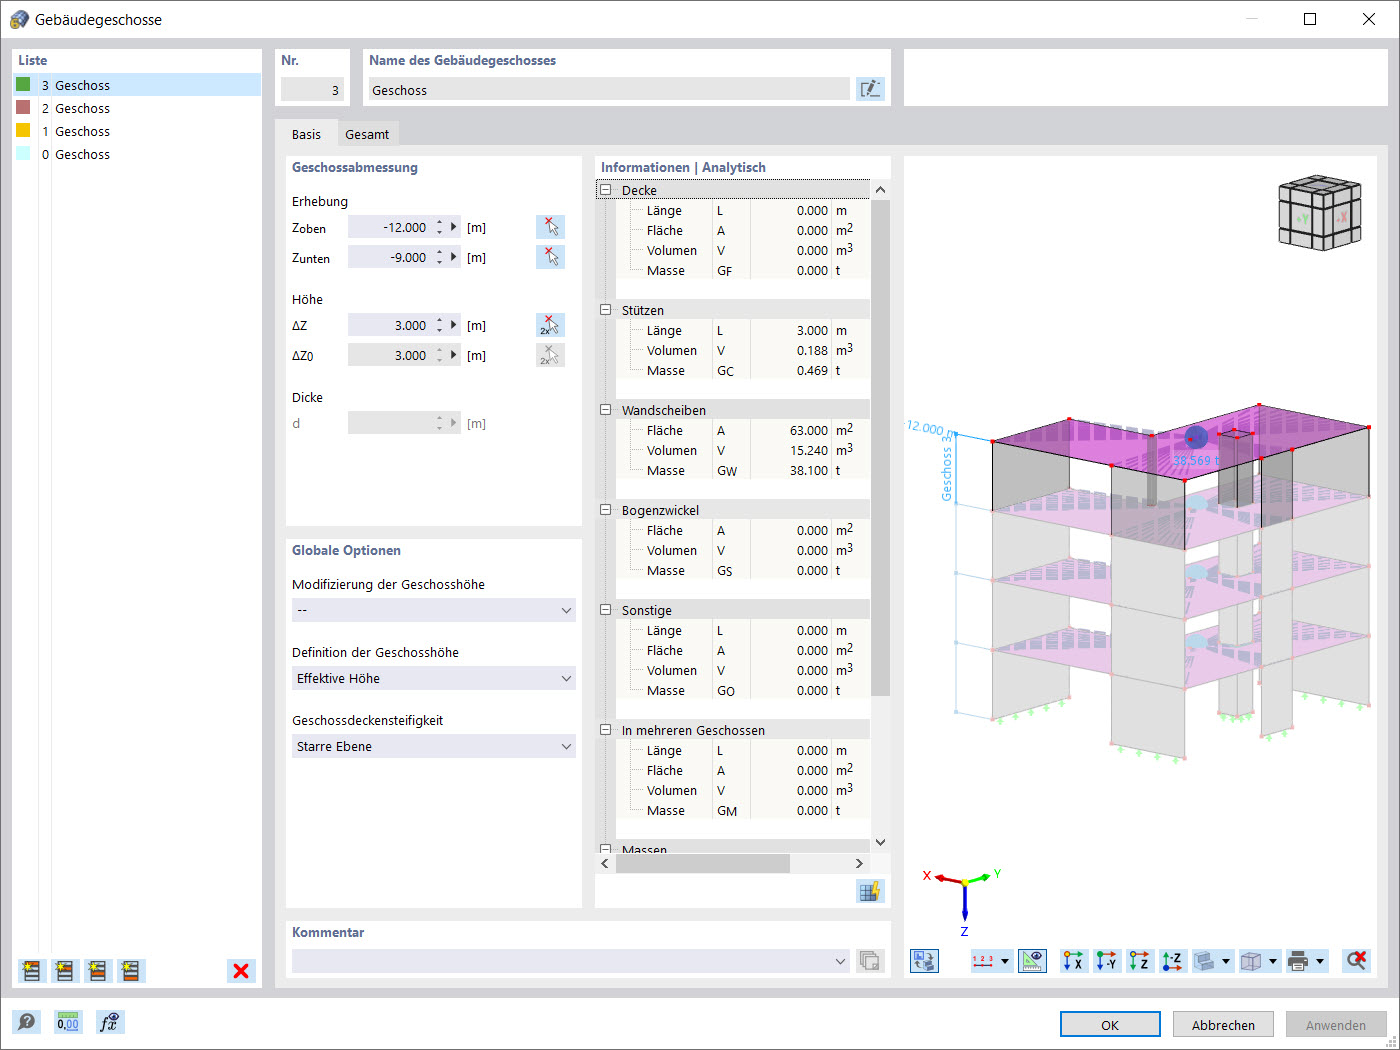
Task: Open the Modifizierung der Geschosshöhe dropdown
Action: (x=434, y=610)
